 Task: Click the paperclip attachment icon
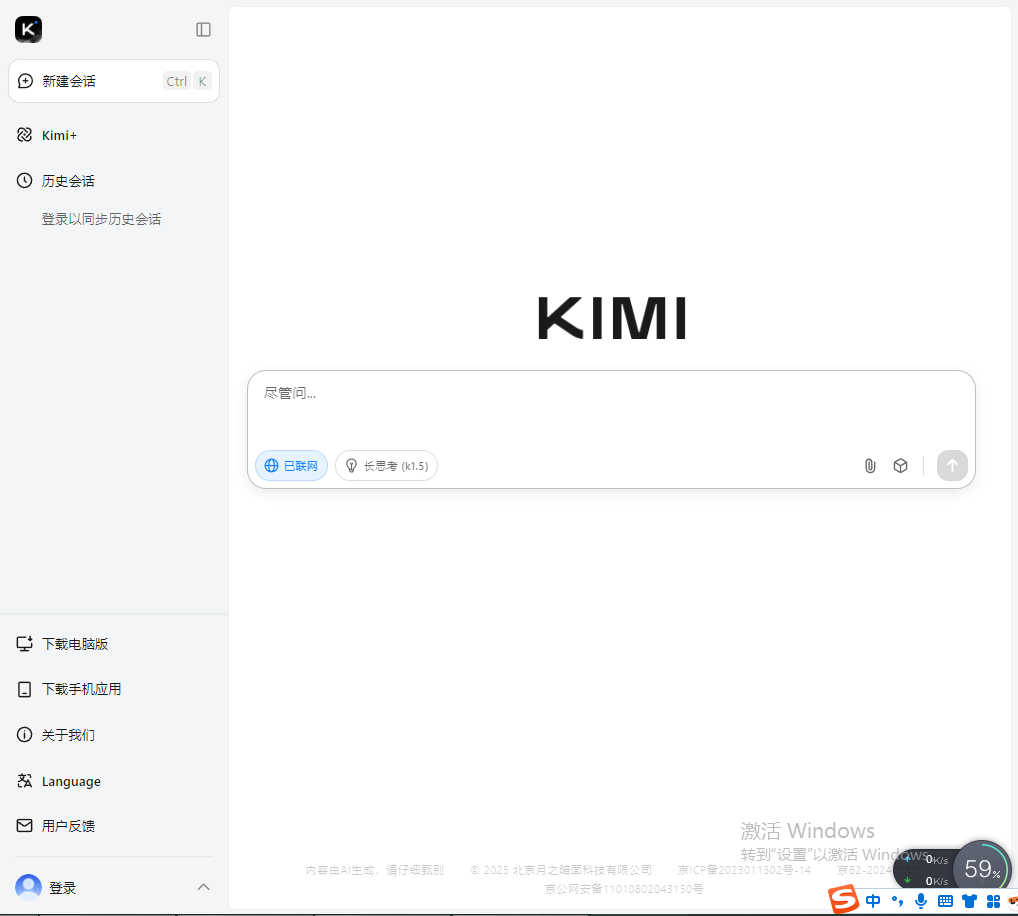click(870, 465)
